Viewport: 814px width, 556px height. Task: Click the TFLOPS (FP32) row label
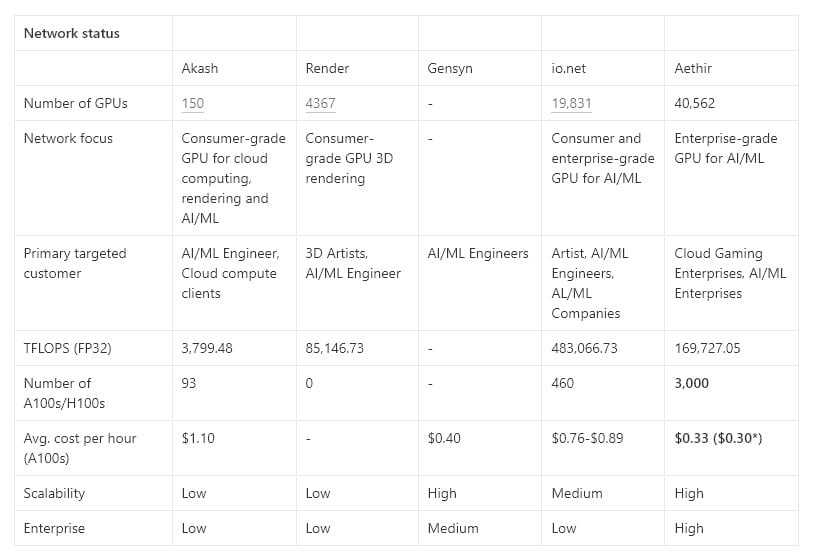pyautogui.click(x=67, y=348)
